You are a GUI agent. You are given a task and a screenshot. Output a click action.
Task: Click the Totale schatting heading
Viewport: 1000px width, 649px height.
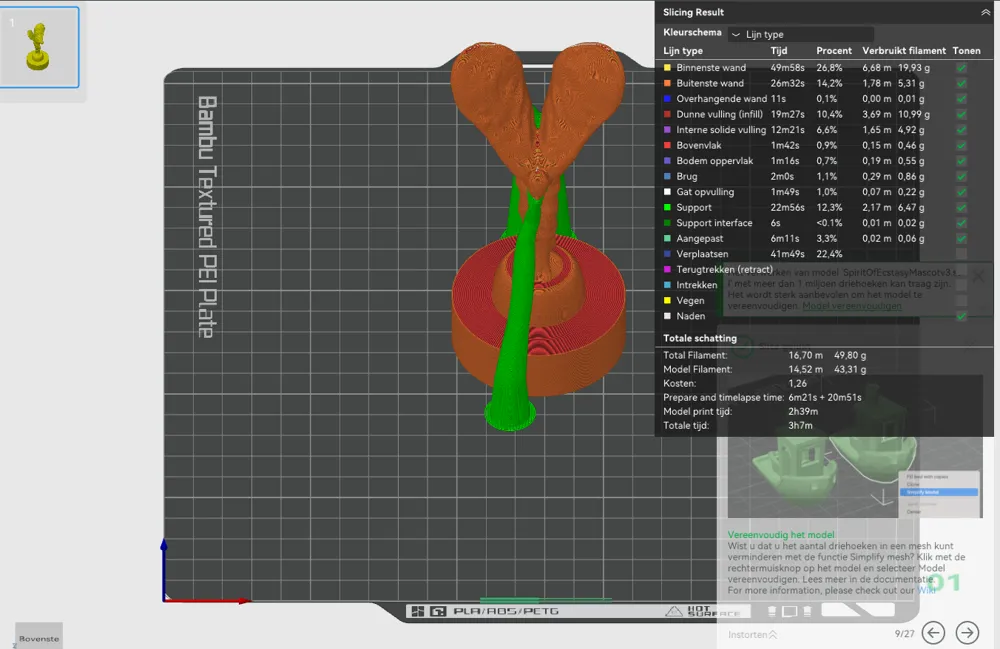(x=700, y=338)
